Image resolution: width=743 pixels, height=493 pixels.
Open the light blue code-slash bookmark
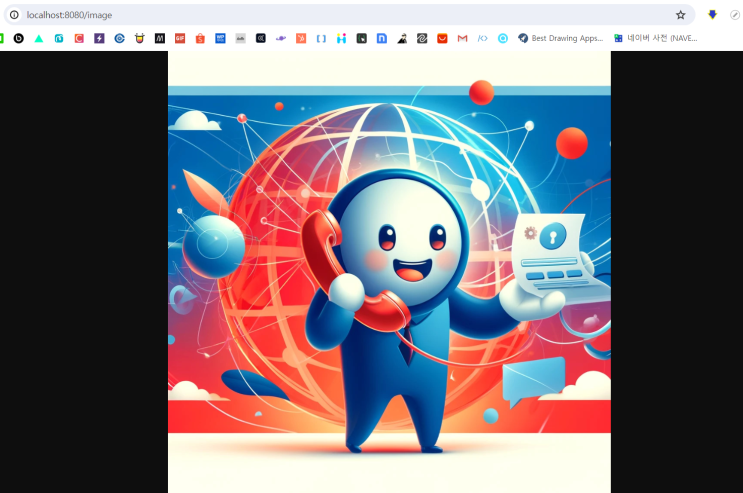pos(482,38)
